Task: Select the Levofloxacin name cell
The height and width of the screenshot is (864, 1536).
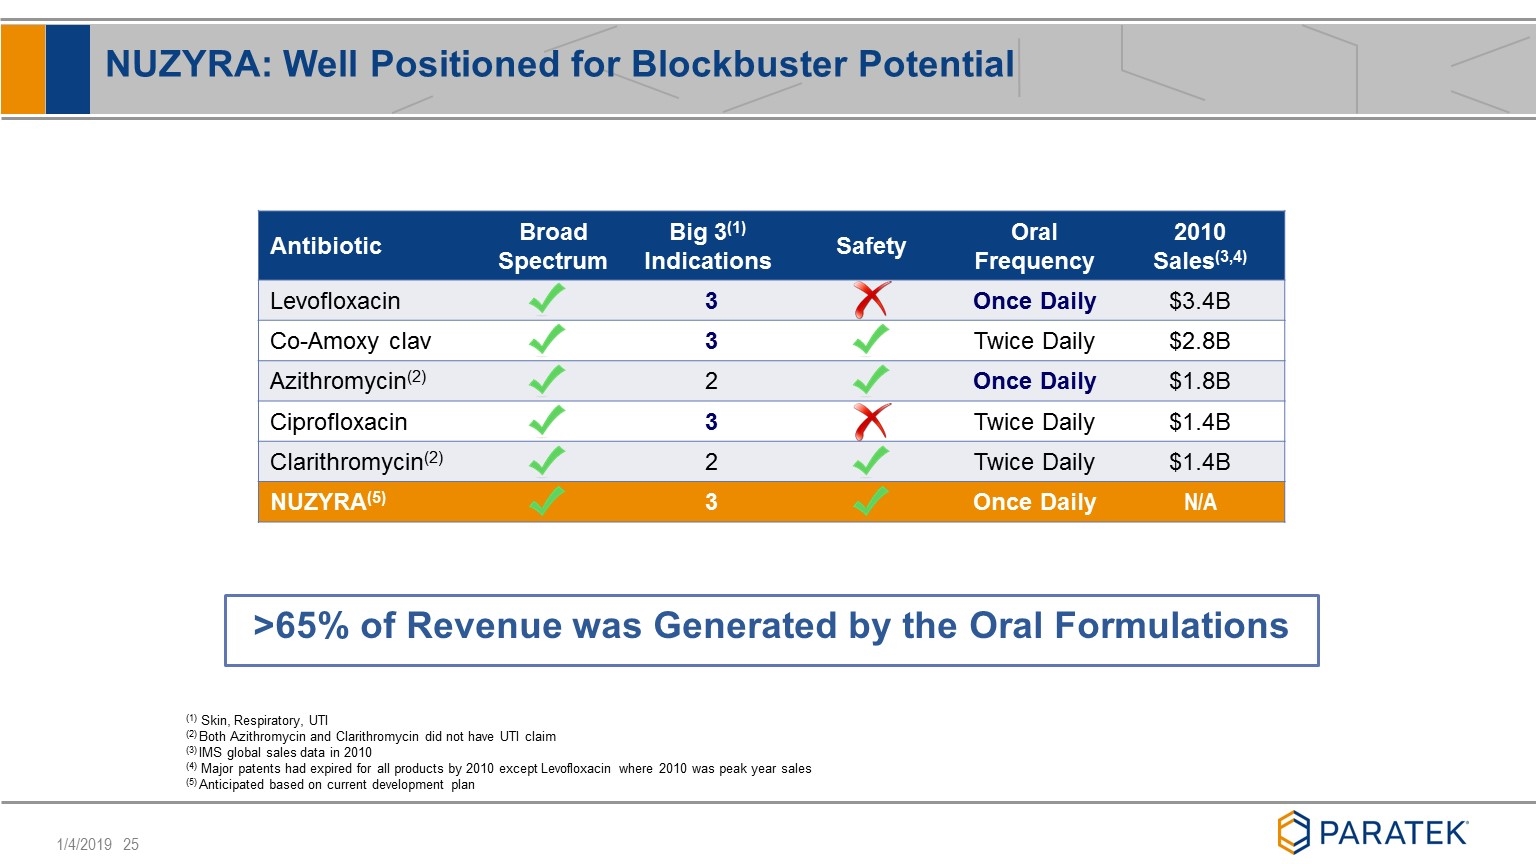Action: tap(335, 301)
